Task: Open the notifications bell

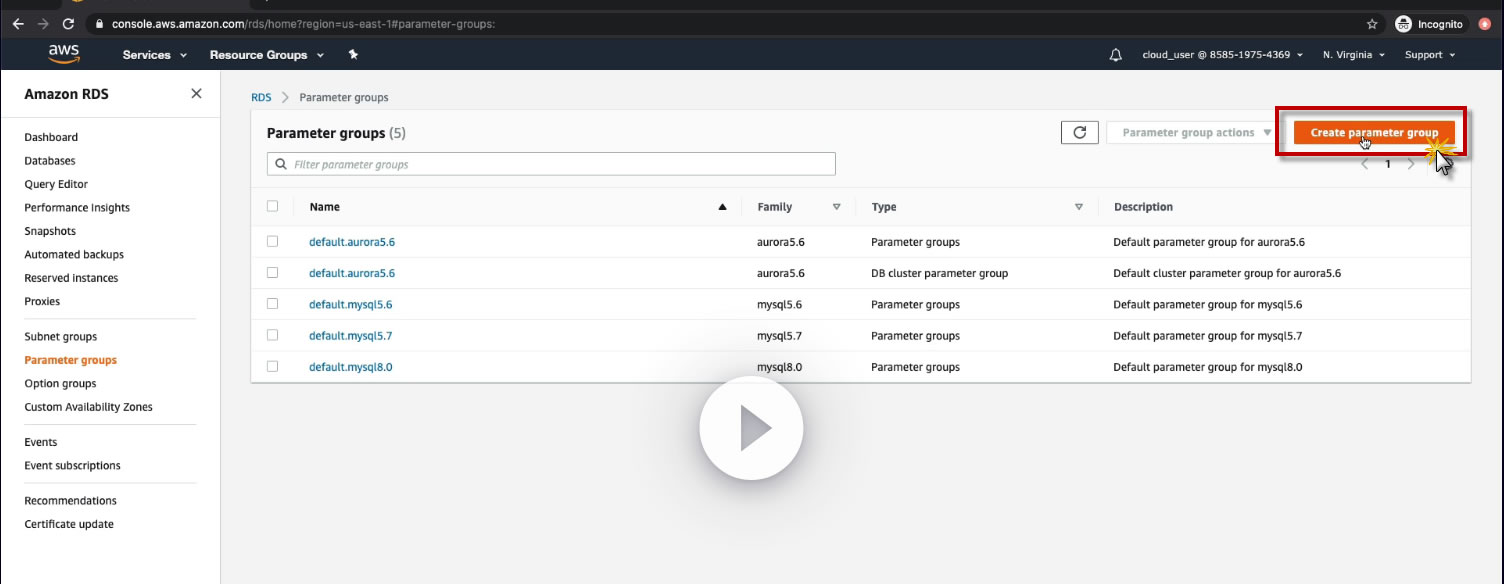Action: click(x=1116, y=55)
